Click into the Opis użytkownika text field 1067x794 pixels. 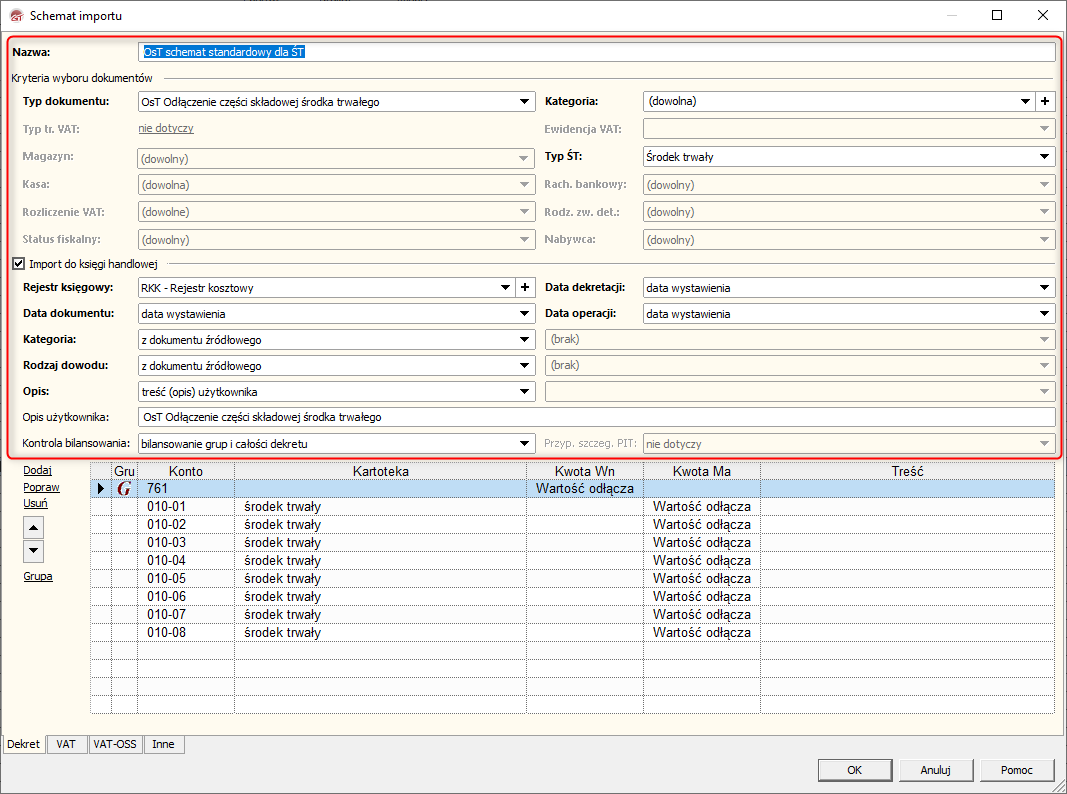(x=596, y=417)
